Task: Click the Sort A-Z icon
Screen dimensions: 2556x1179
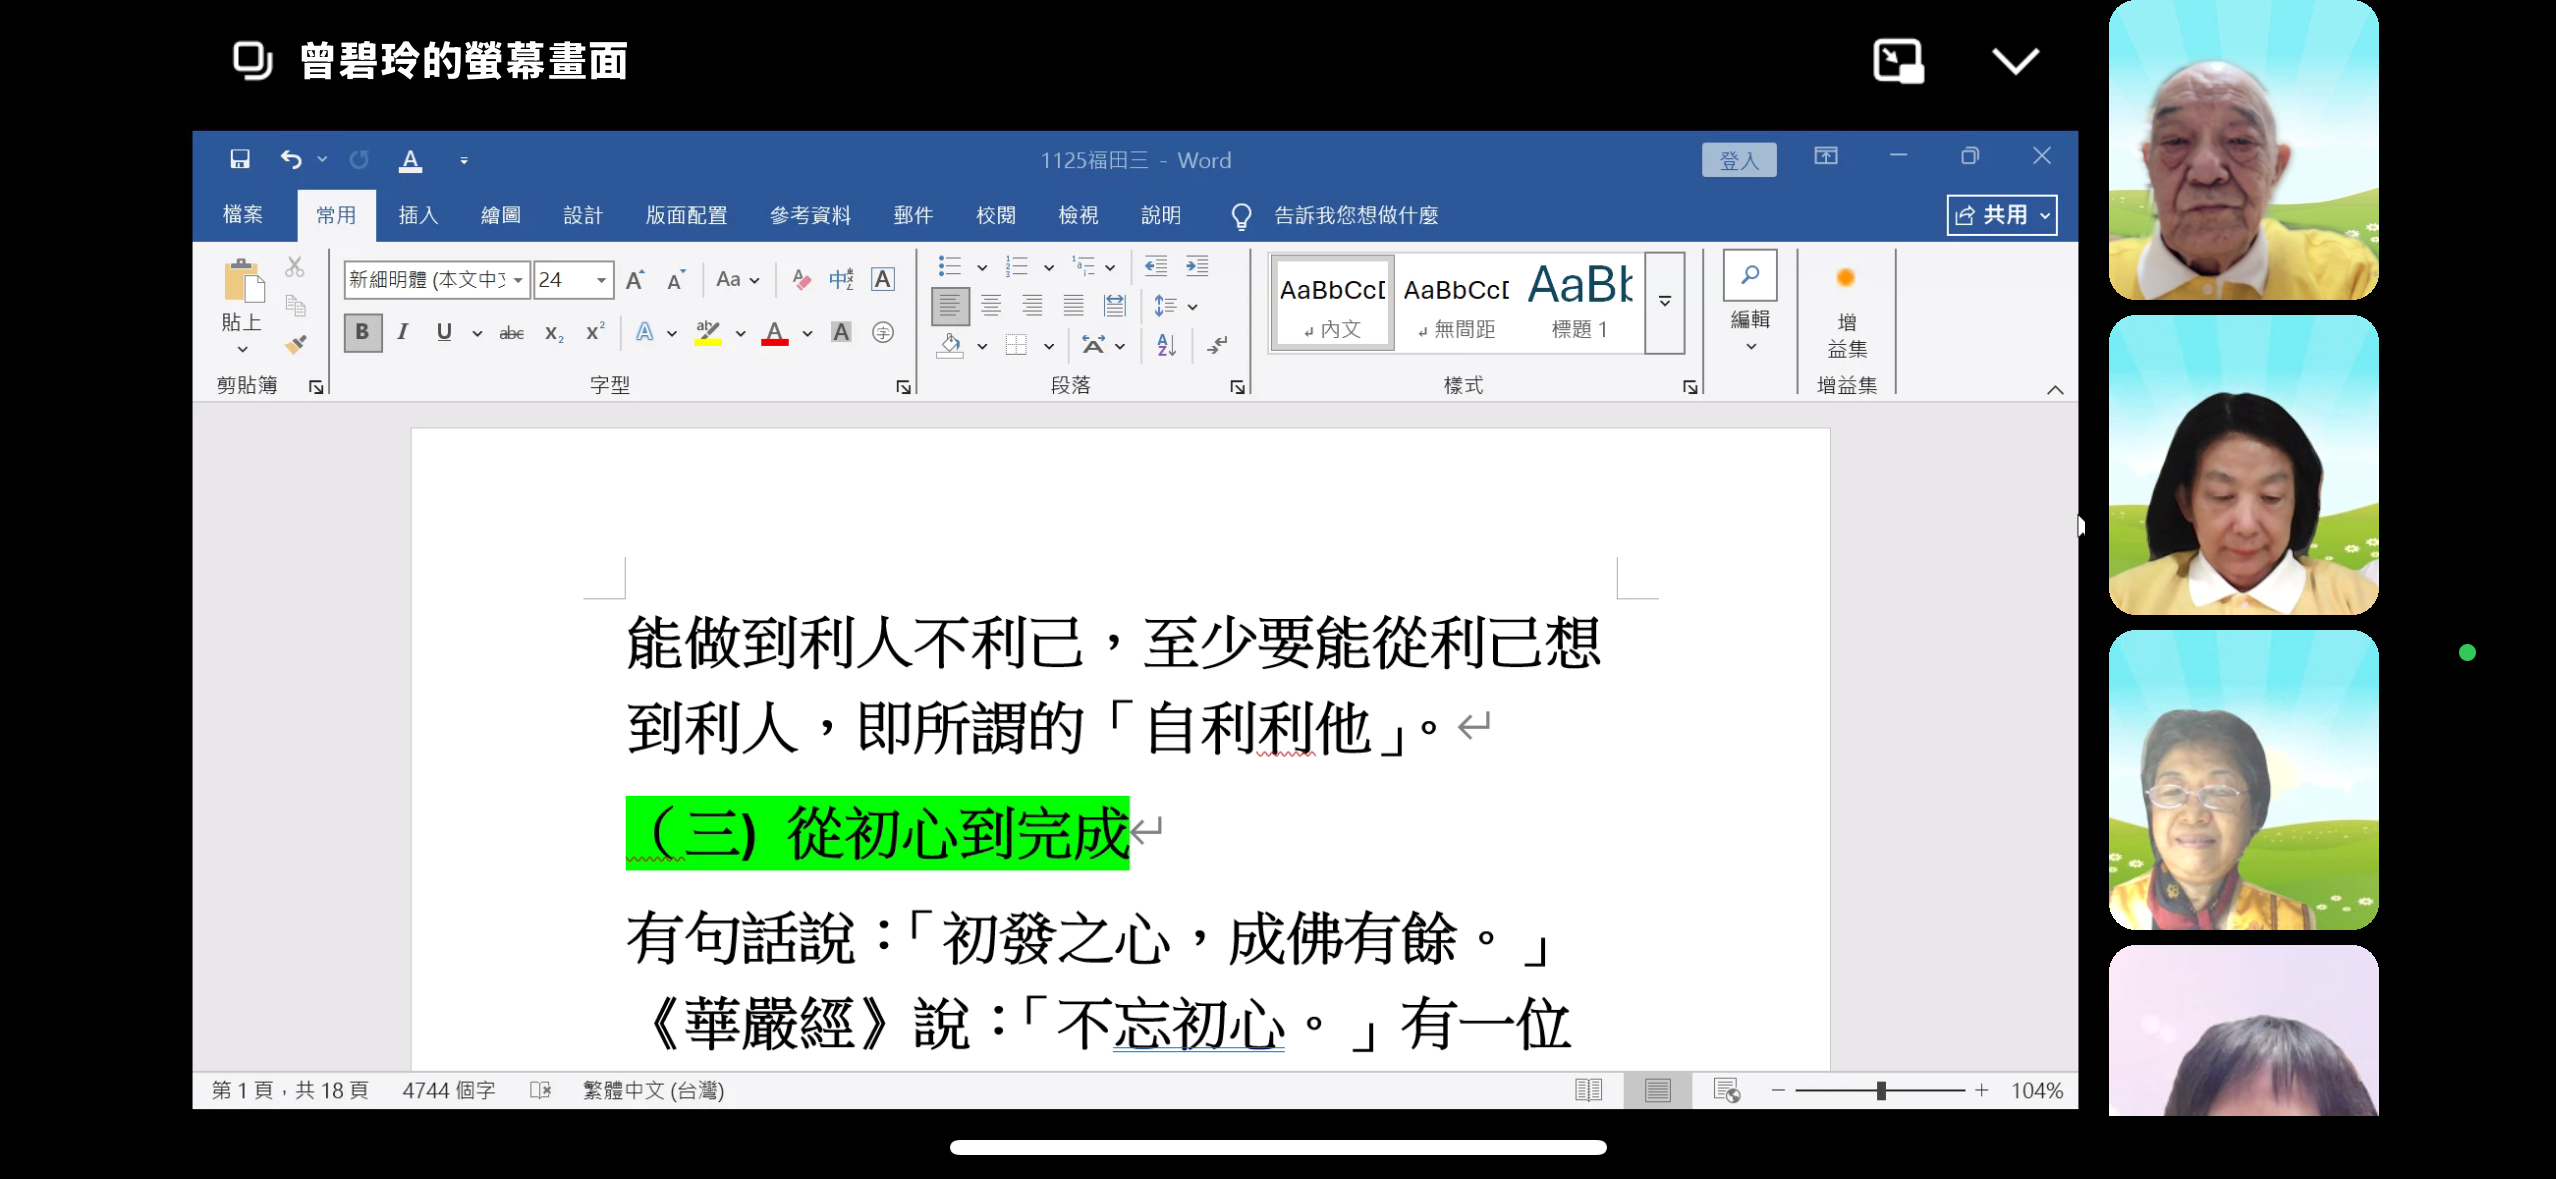Action: coord(1166,345)
